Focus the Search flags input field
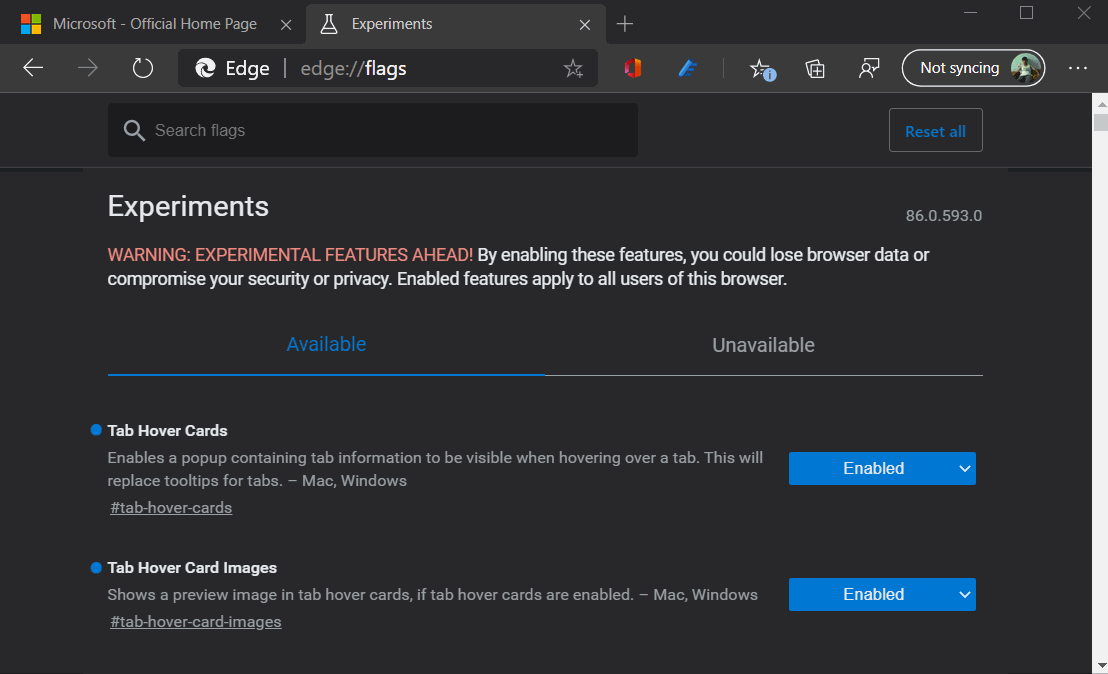Image resolution: width=1108 pixels, height=674 pixels. pos(372,130)
